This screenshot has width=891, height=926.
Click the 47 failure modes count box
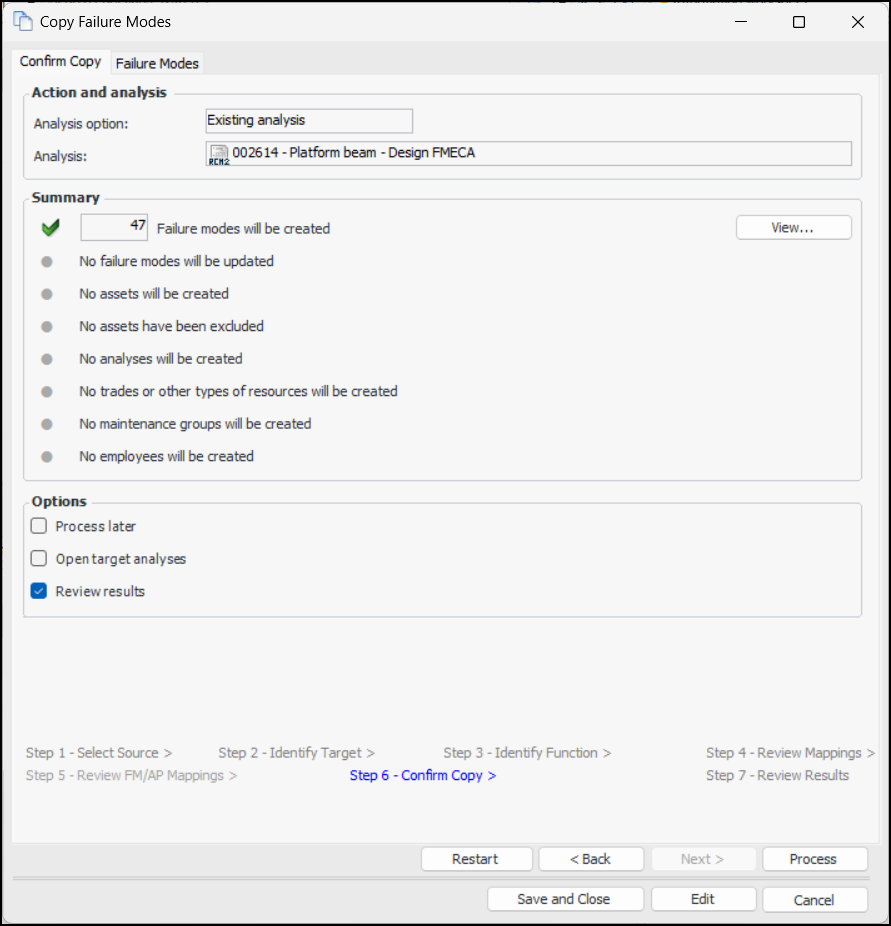[114, 227]
